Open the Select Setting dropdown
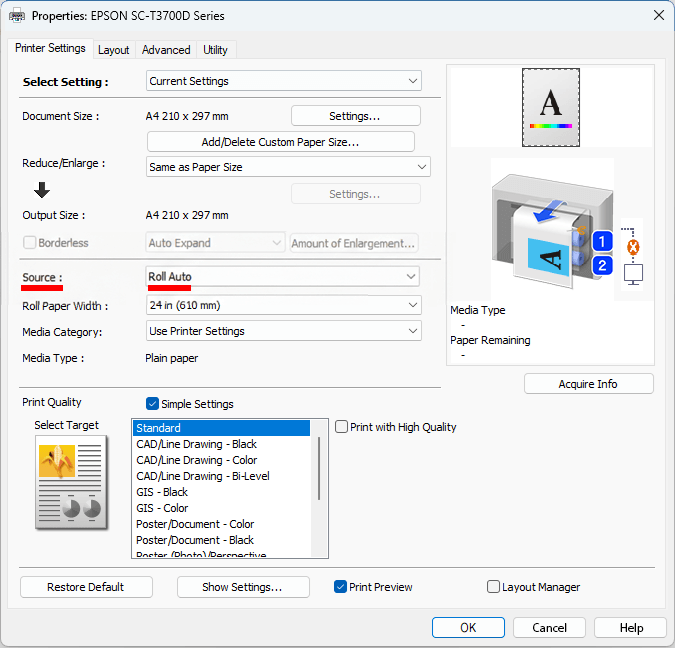 coord(284,81)
